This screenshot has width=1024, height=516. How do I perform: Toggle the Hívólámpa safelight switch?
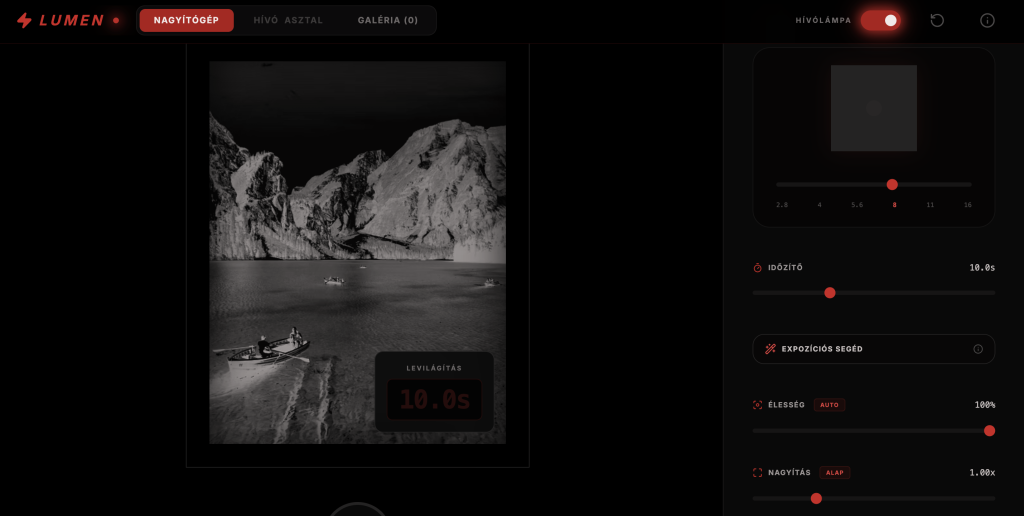click(x=880, y=20)
